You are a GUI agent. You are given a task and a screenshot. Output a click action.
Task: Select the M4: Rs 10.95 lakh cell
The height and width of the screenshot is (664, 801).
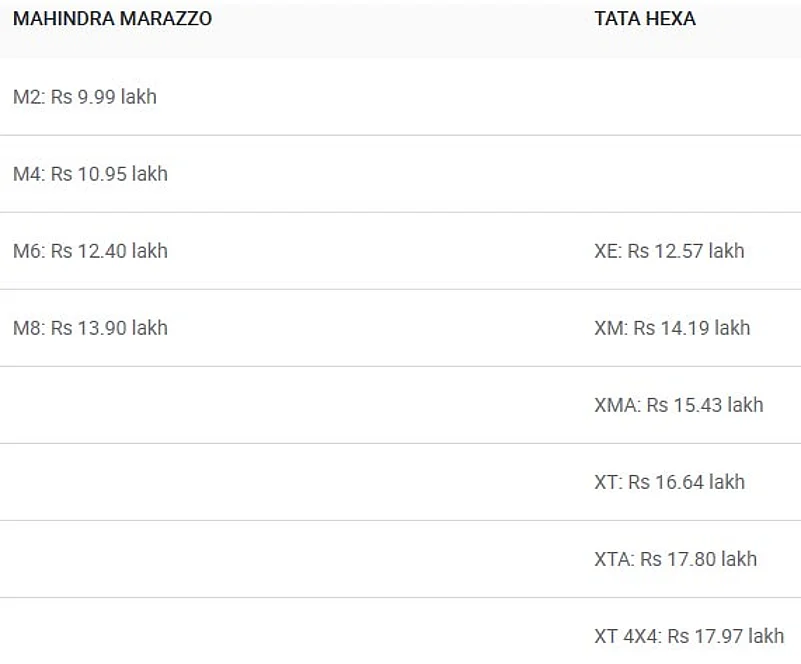coord(90,174)
